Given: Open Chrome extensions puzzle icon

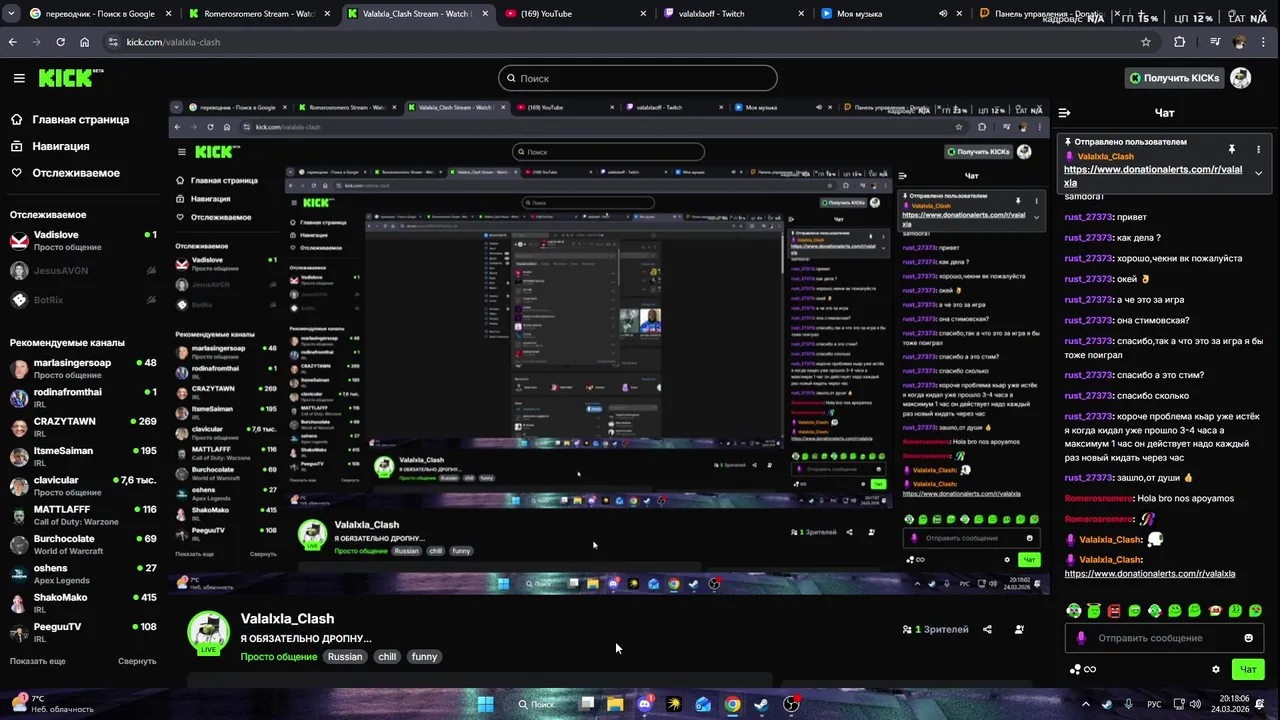Looking at the screenshot, I should point(1179,42).
